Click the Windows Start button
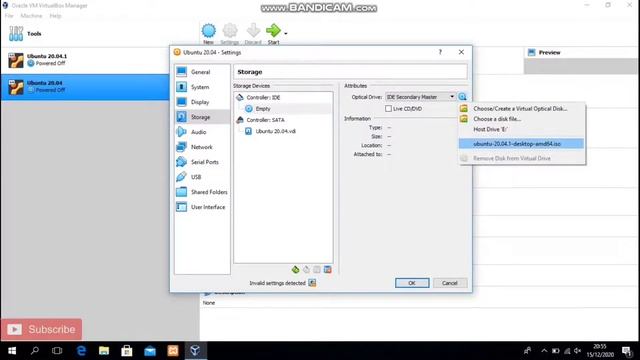This screenshot has height=360, width=640. point(12,351)
